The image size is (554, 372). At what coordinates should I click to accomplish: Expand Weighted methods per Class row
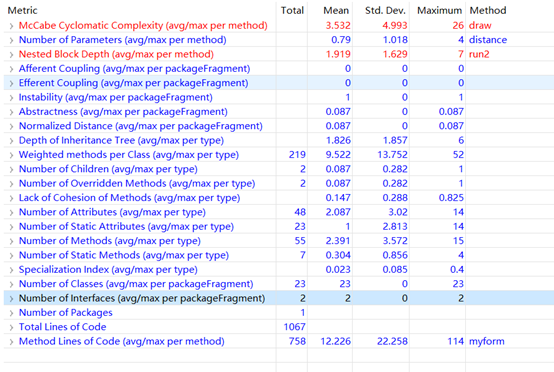tap(11, 155)
